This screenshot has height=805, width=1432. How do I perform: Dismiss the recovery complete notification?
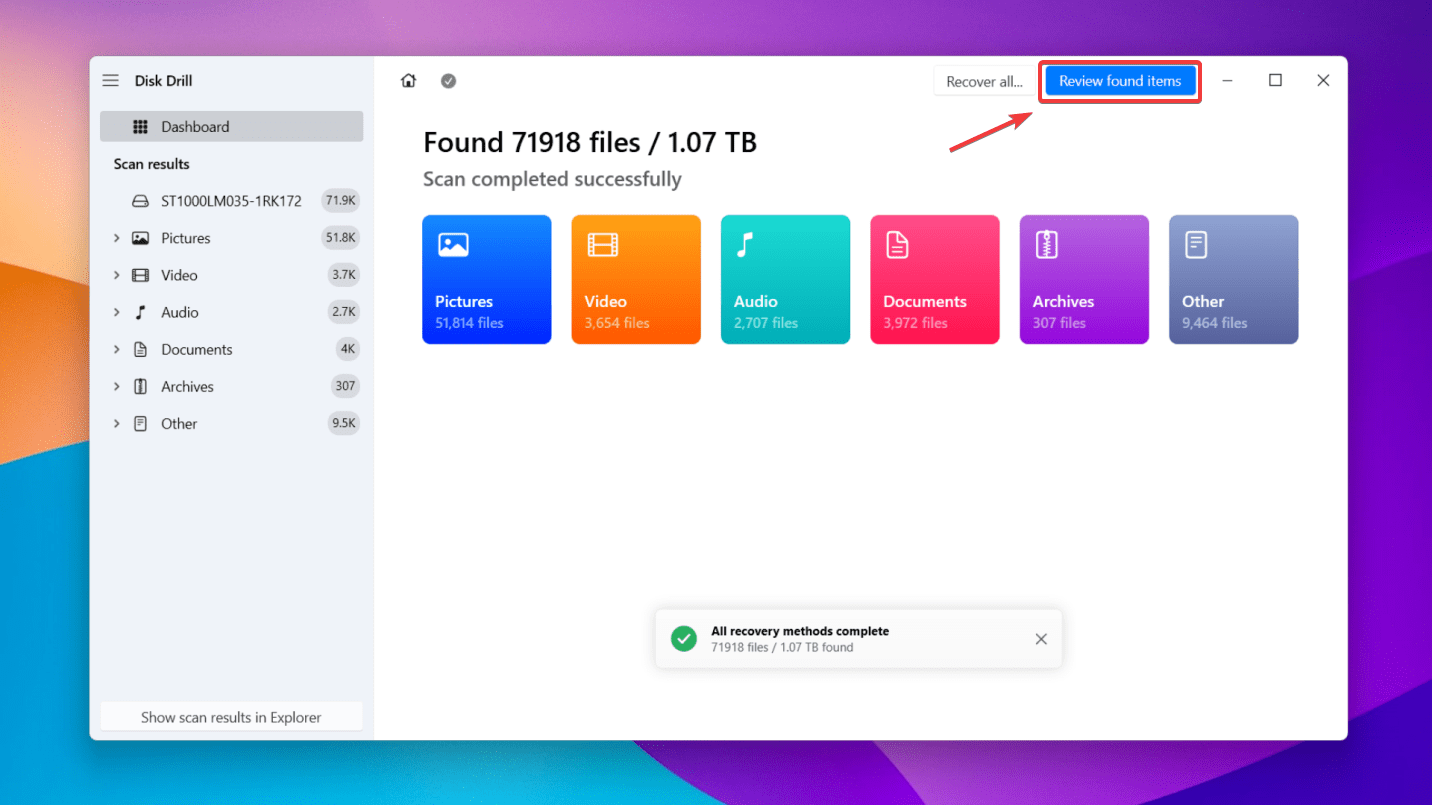tap(1041, 639)
